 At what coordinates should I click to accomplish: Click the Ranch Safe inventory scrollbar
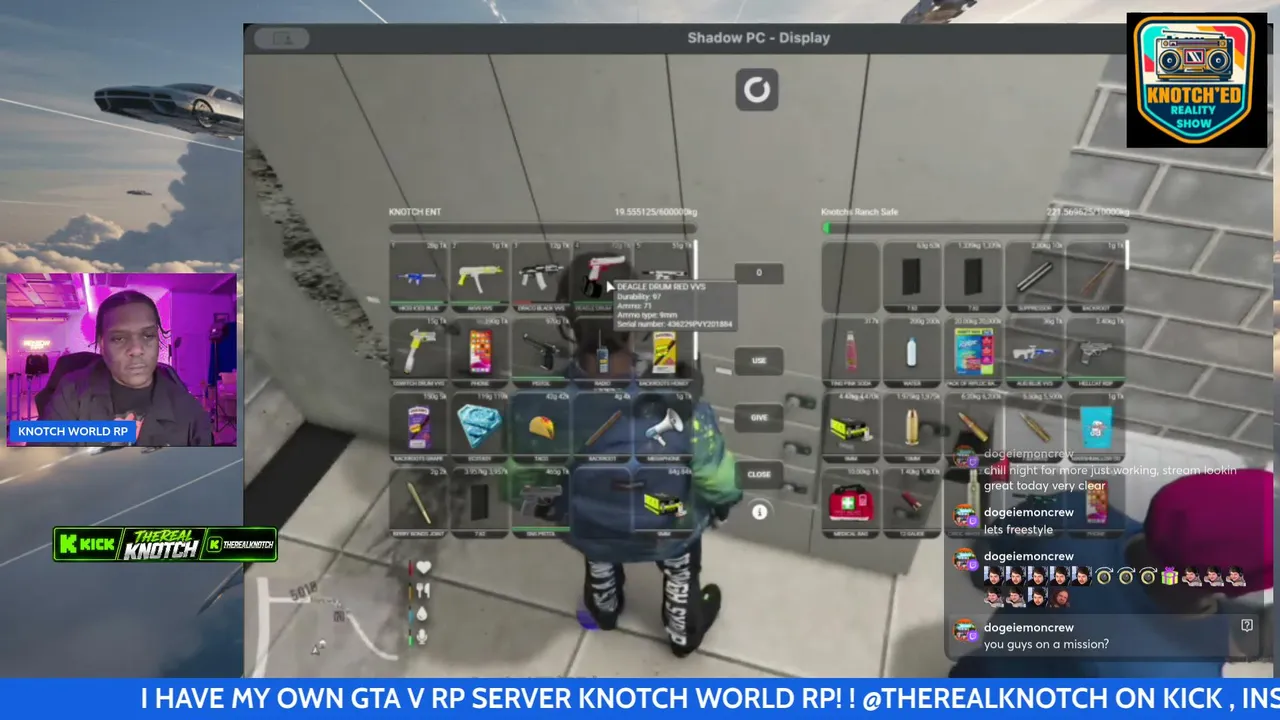click(1127, 257)
